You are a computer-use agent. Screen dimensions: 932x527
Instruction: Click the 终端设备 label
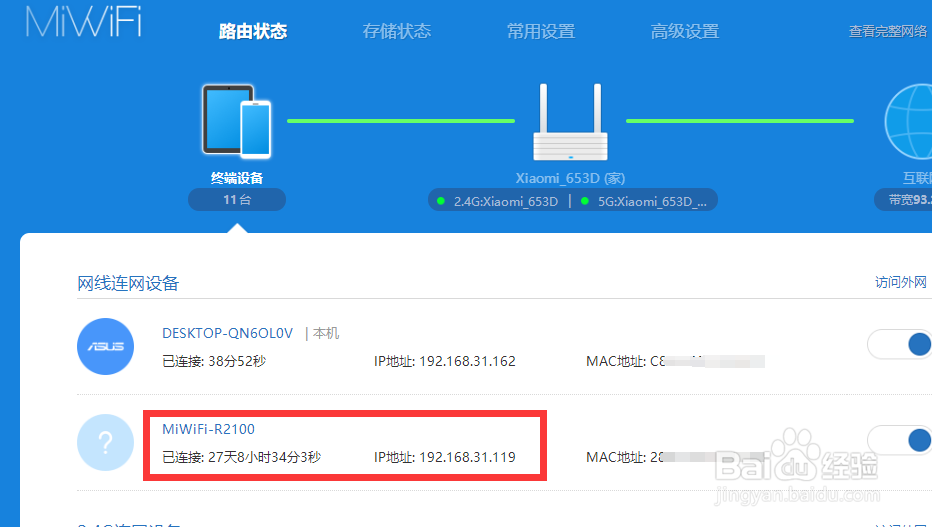(x=237, y=178)
